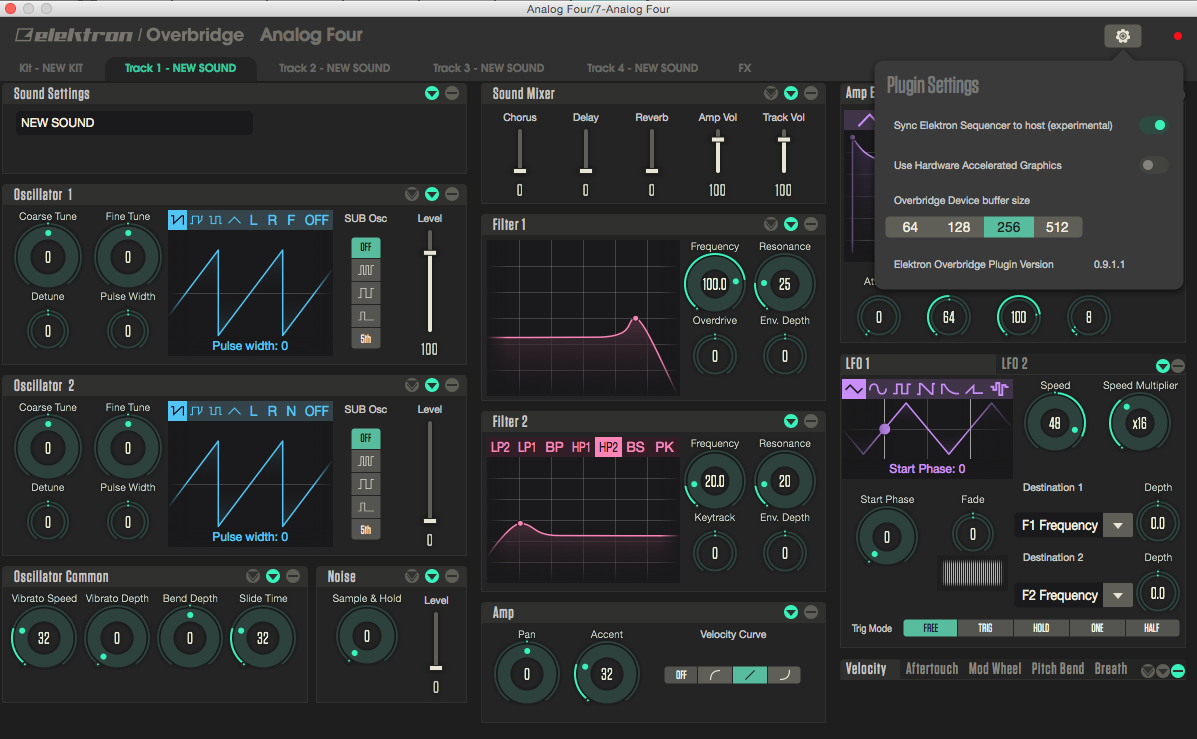Expand Oscillator 2 green arrow menu
This screenshot has height=739, width=1197.
click(432, 385)
